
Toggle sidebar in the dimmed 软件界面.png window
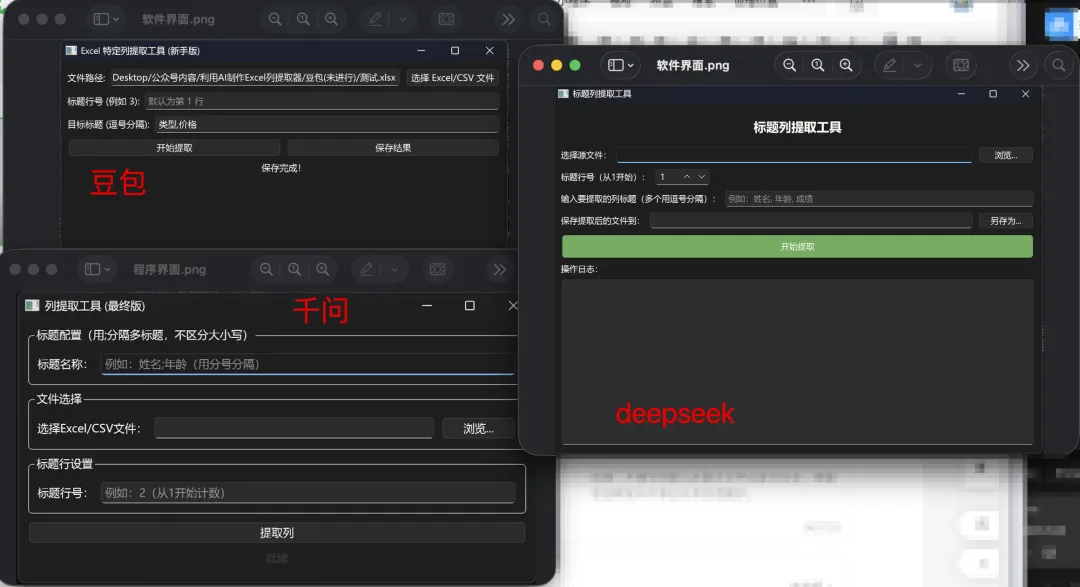tap(101, 19)
